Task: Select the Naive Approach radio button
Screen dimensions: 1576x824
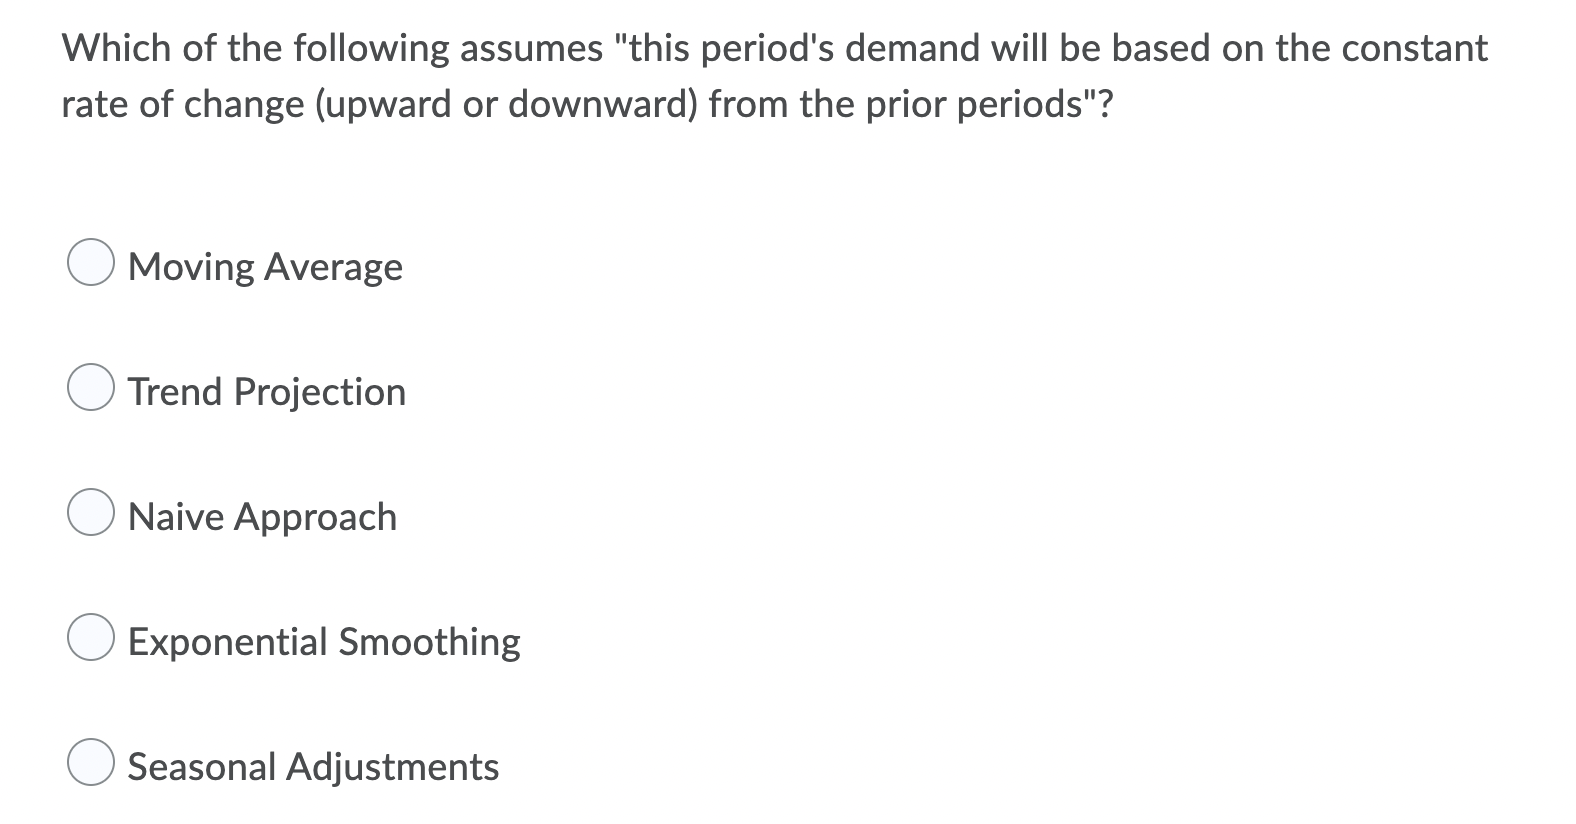Action: (x=90, y=512)
